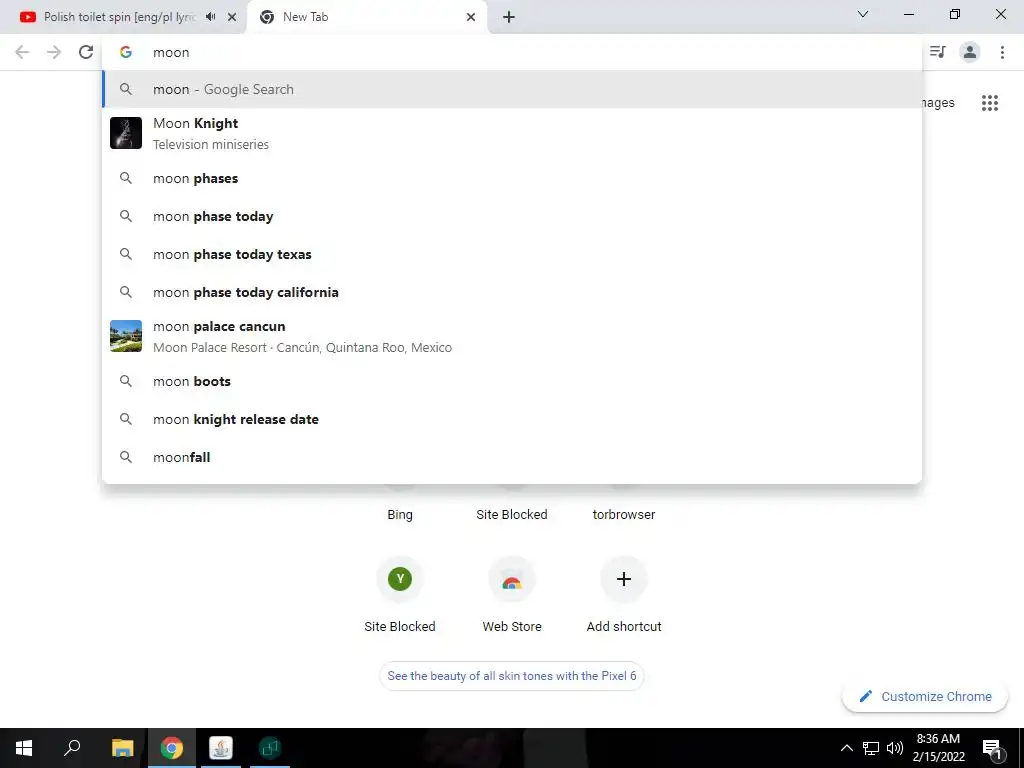The height and width of the screenshot is (768, 1024).
Task: Close the New Tab tab
Action: [471, 17]
